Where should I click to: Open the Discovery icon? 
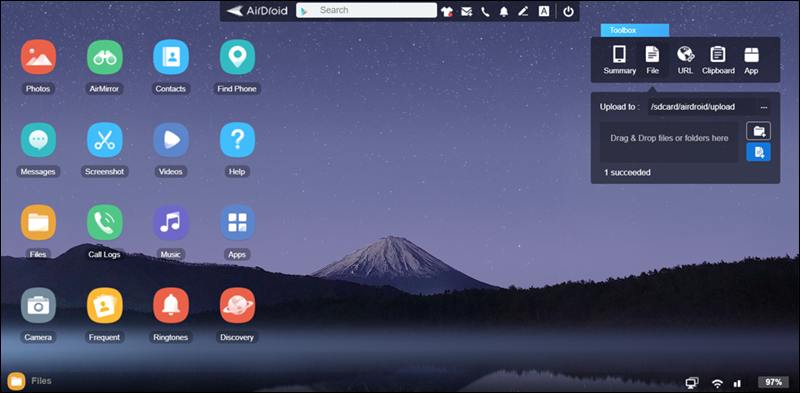(237, 305)
